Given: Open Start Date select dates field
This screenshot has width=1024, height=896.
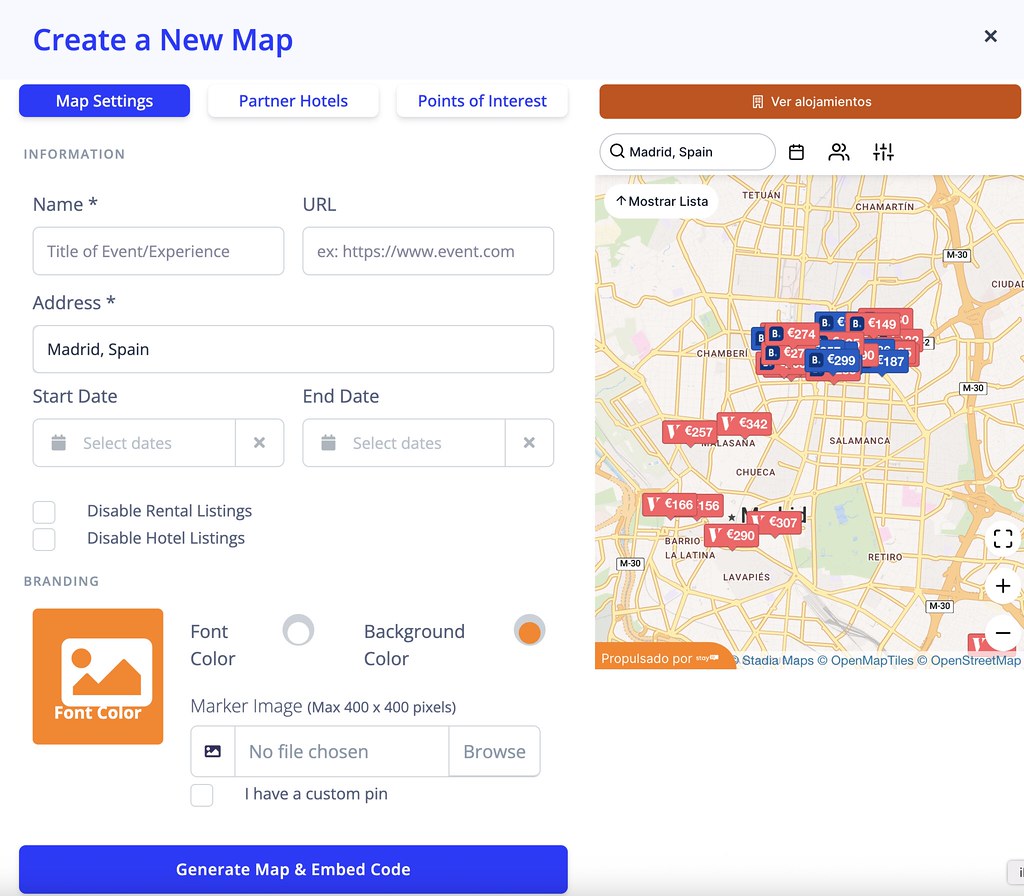Looking at the screenshot, I should point(134,443).
